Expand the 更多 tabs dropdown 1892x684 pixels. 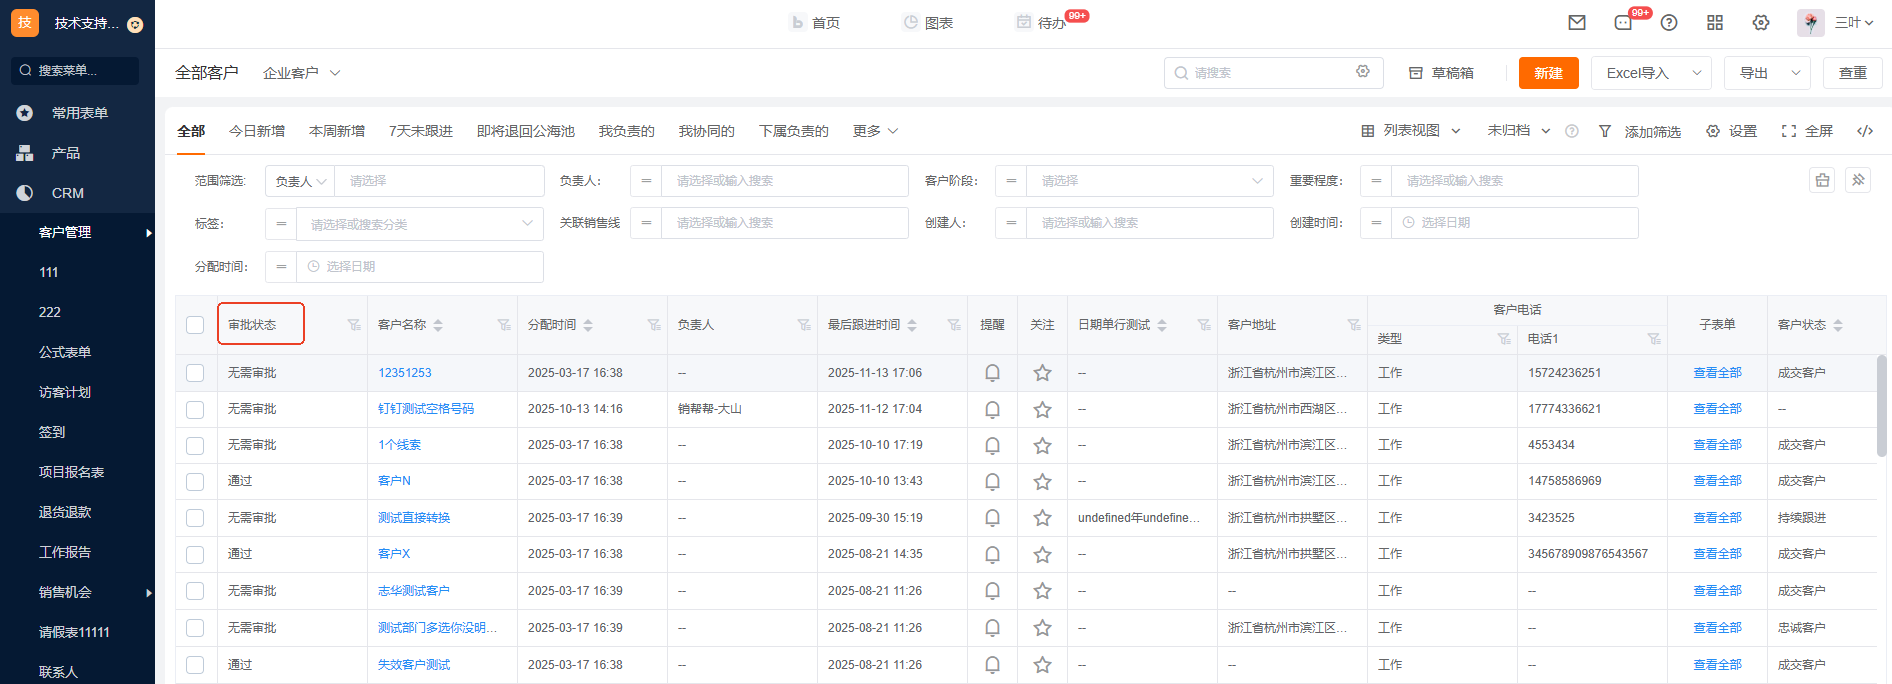pos(875,131)
